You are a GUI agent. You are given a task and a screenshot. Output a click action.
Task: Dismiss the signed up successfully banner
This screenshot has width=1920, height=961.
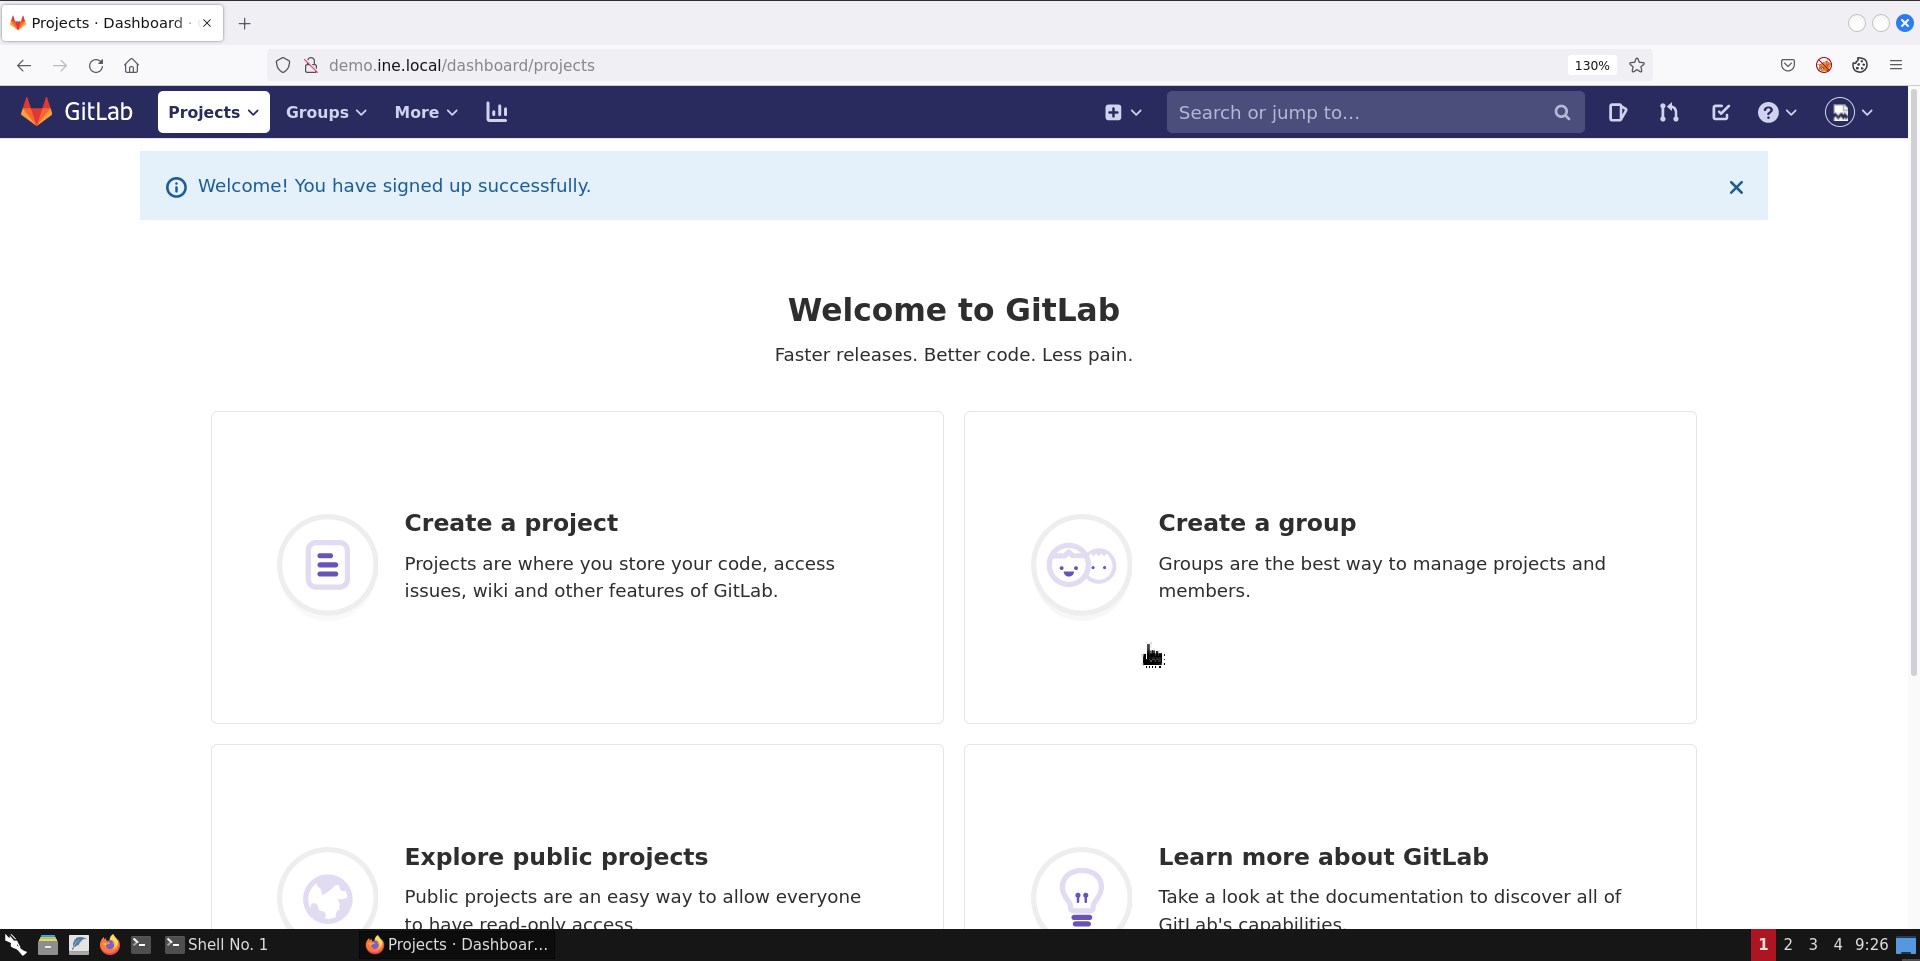click(x=1736, y=187)
